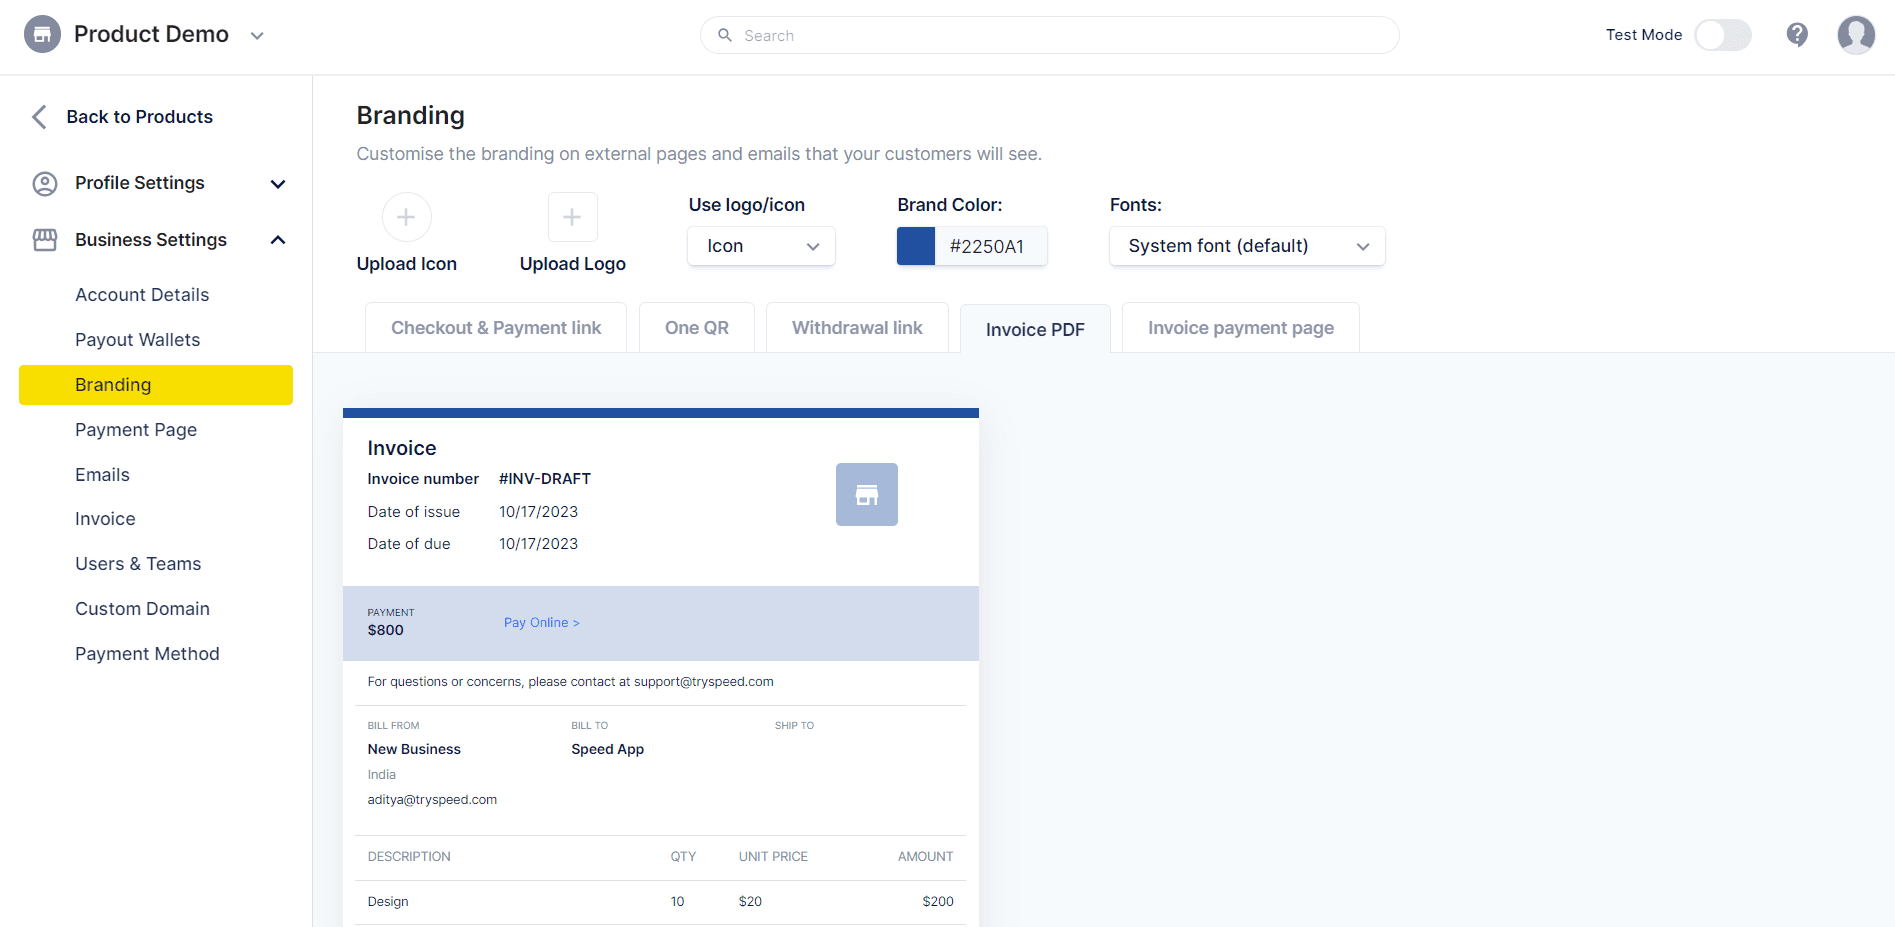Click the Pay Online link
This screenshot has height=927, width=1895.
tap(541, 622)
